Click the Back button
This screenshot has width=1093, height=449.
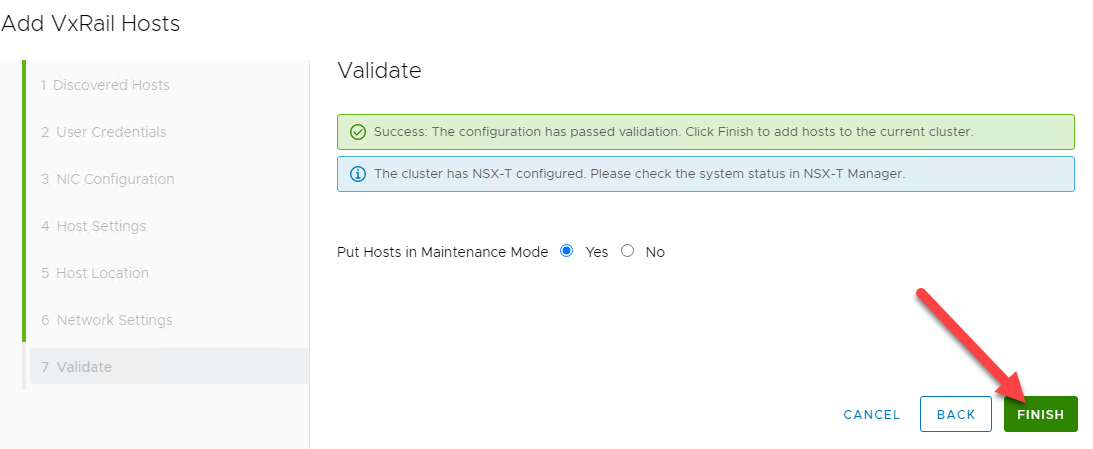(956, 414)
